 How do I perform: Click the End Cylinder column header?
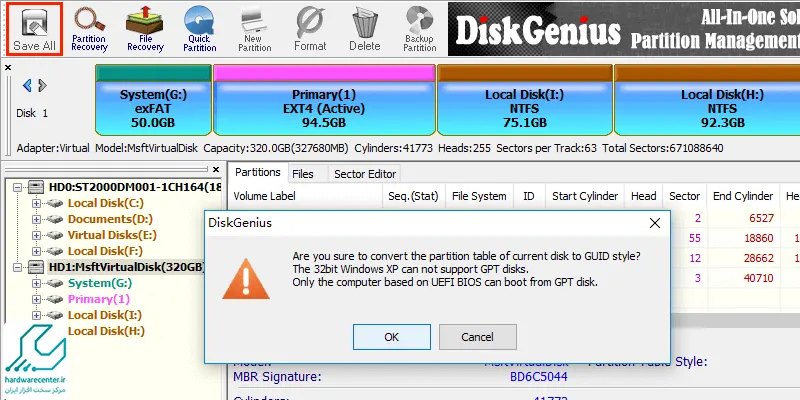(x=743, y=196)
